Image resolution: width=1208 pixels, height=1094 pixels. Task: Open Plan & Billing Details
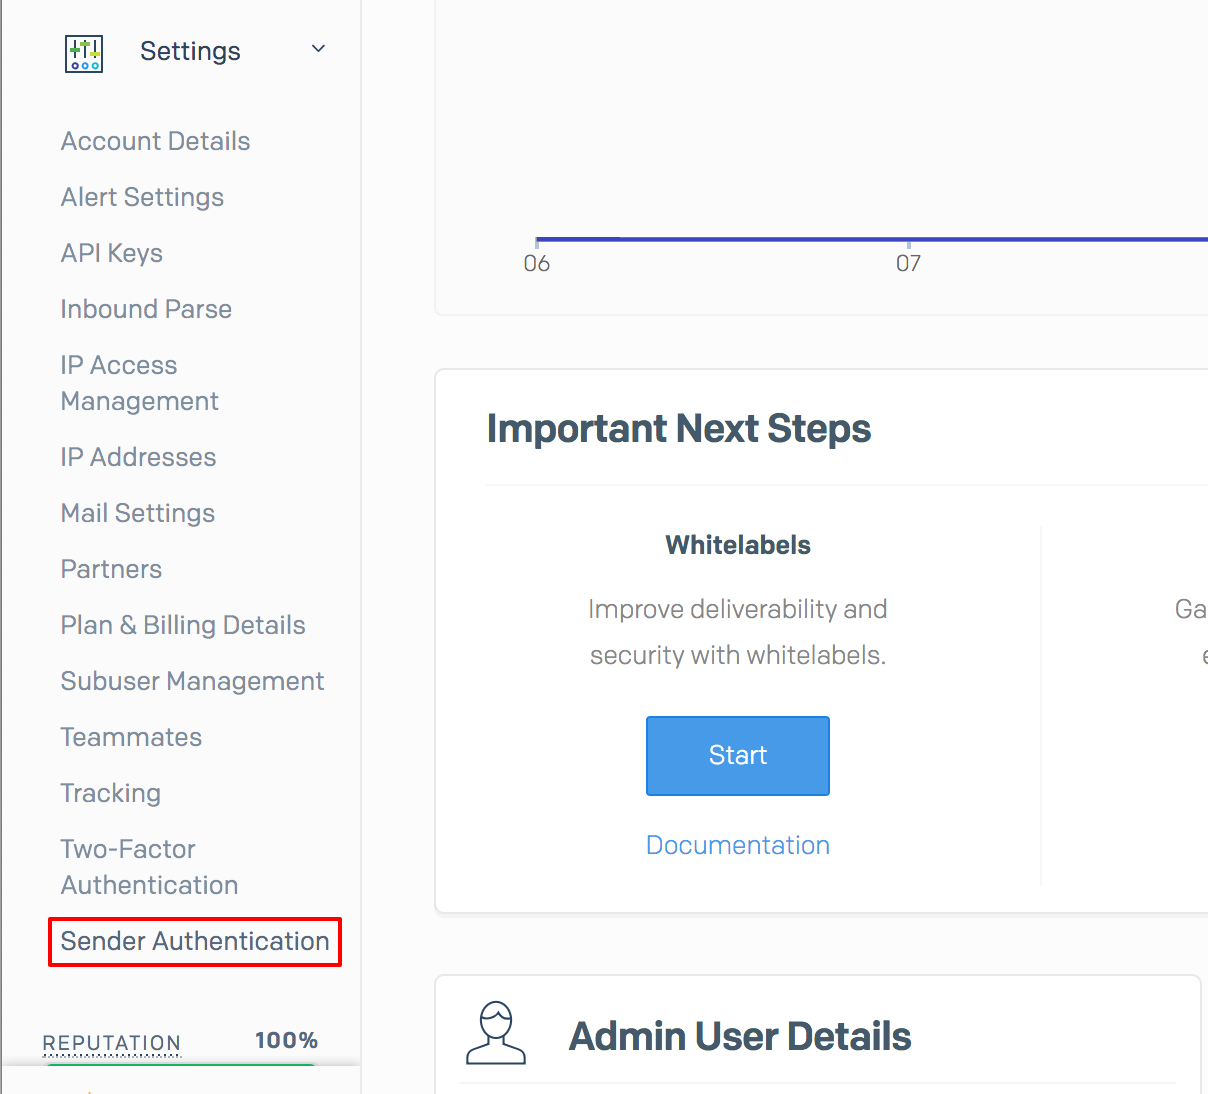(183, 625)
